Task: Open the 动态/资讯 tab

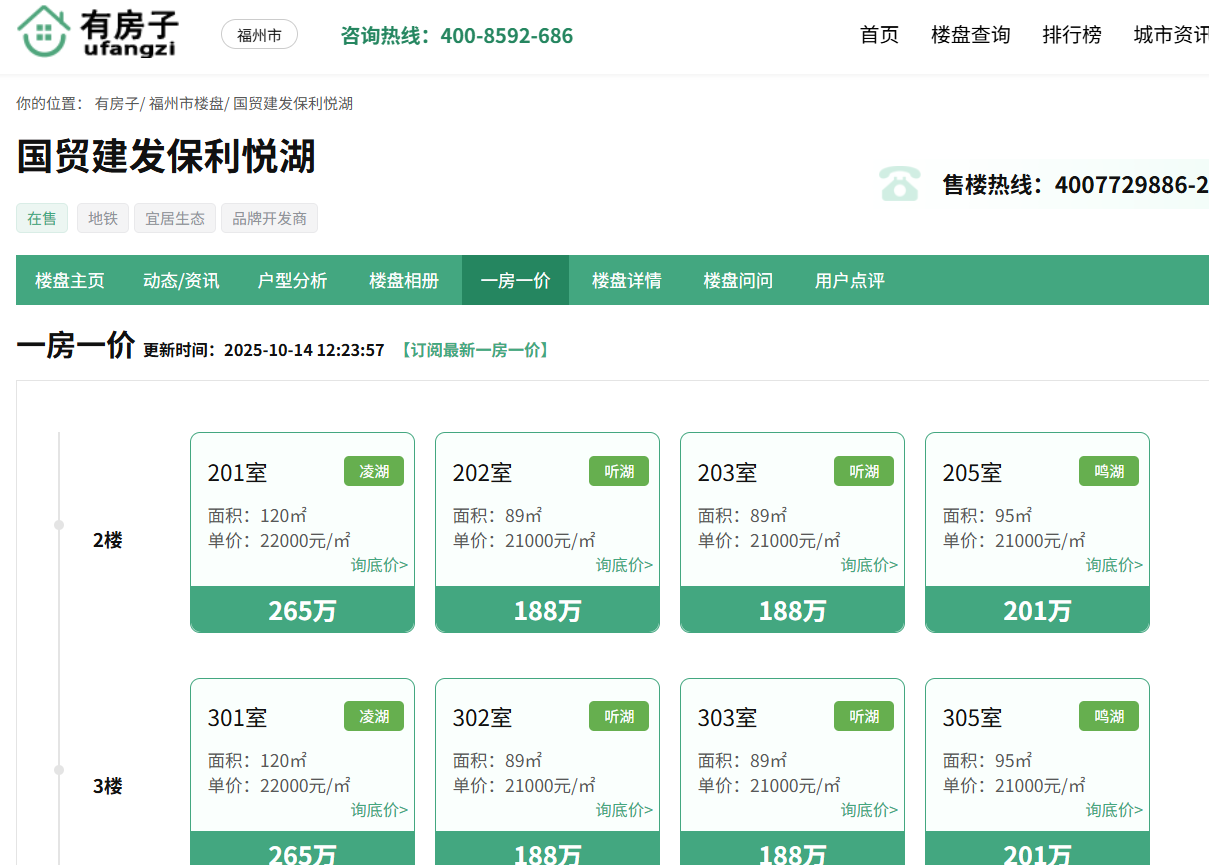Action: tap(181, 281)
